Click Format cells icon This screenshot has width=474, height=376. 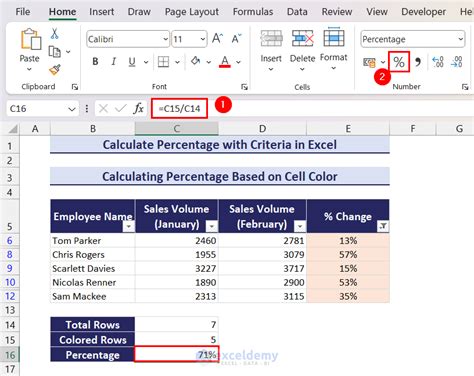click(x=334, y=37)
